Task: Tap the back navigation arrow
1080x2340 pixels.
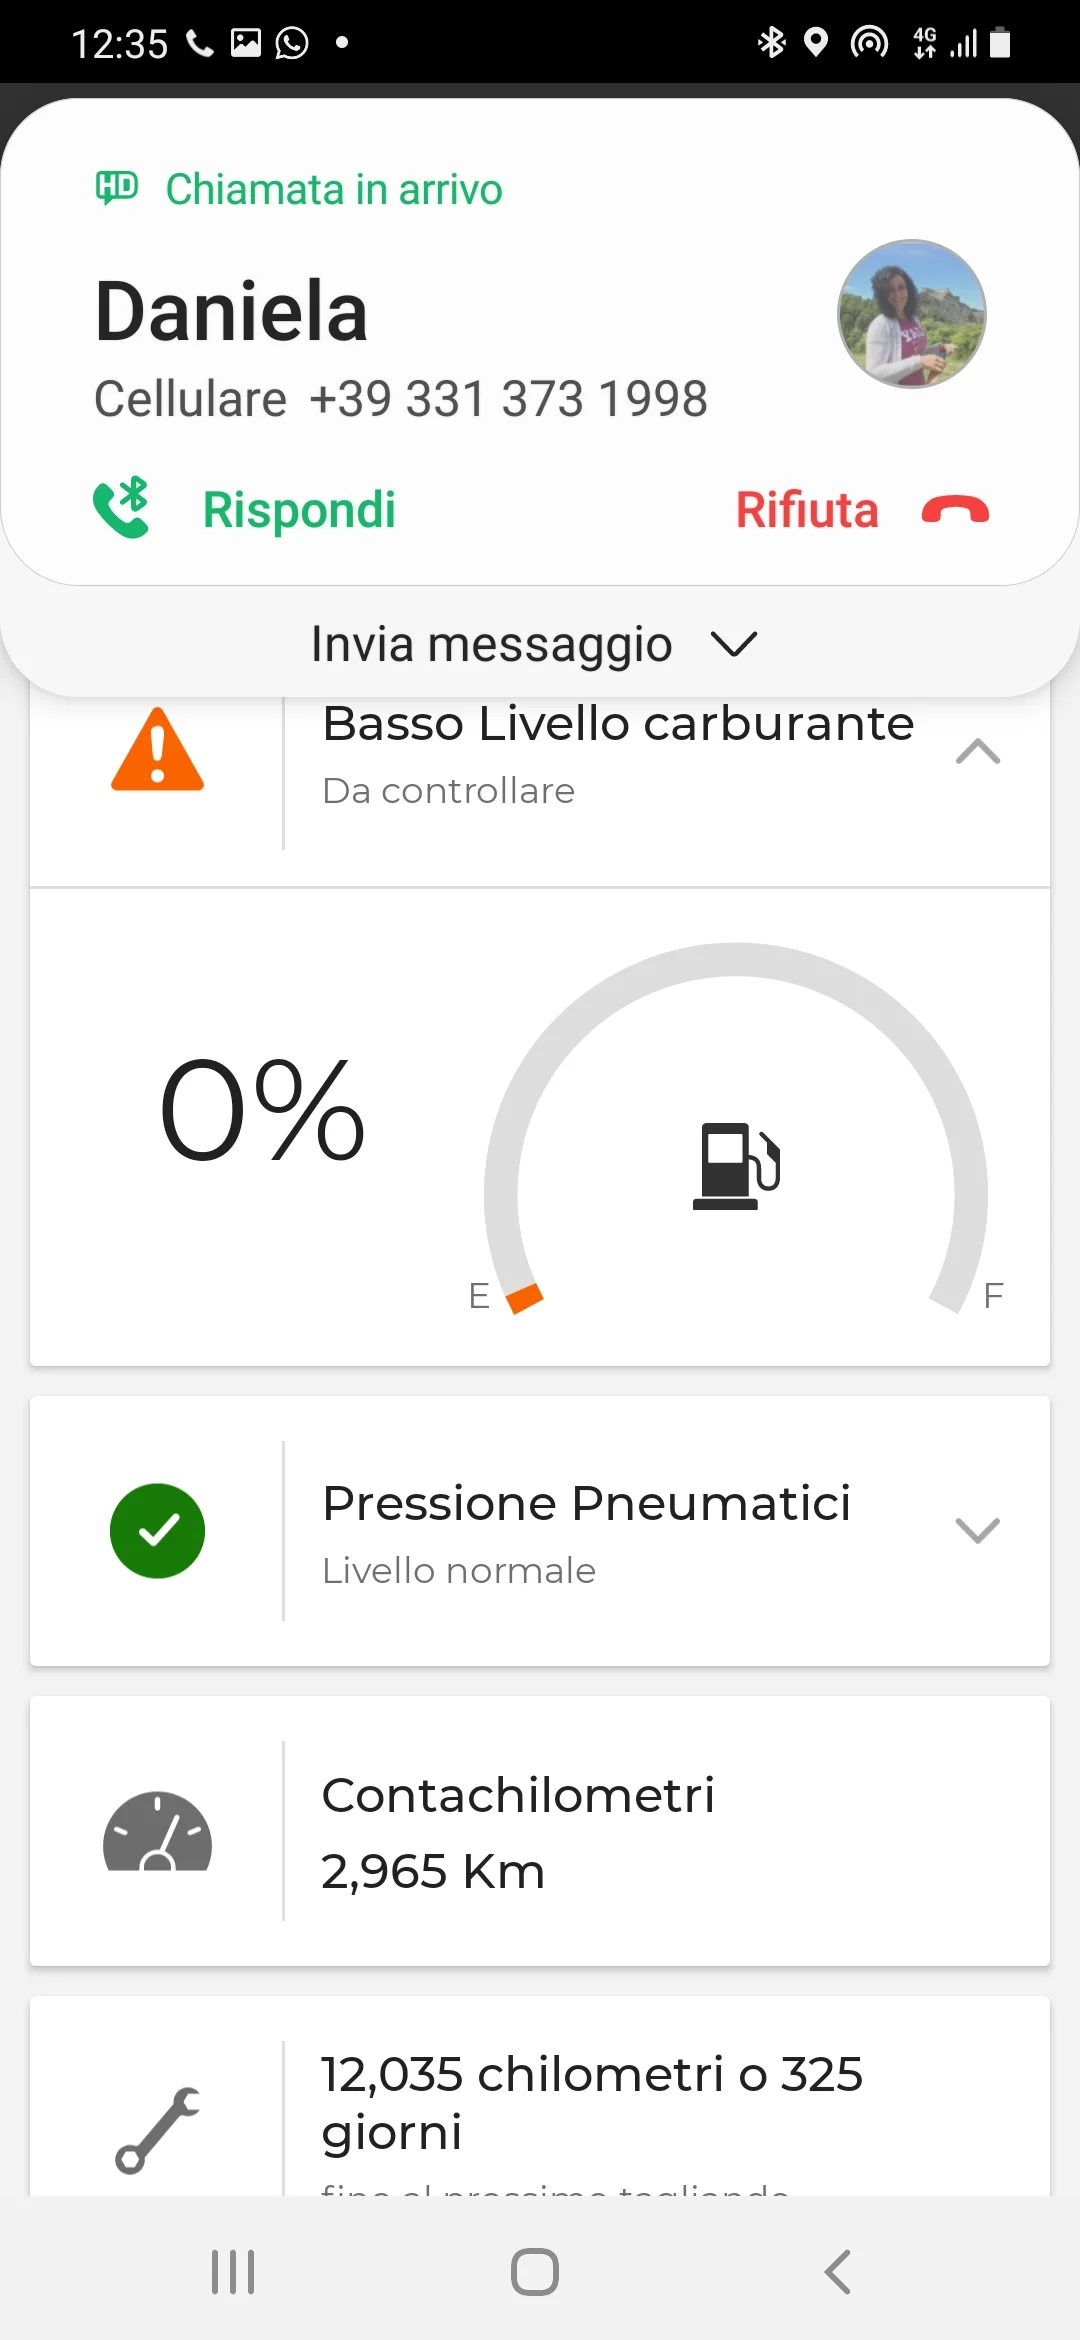Action: [838, 2272]
